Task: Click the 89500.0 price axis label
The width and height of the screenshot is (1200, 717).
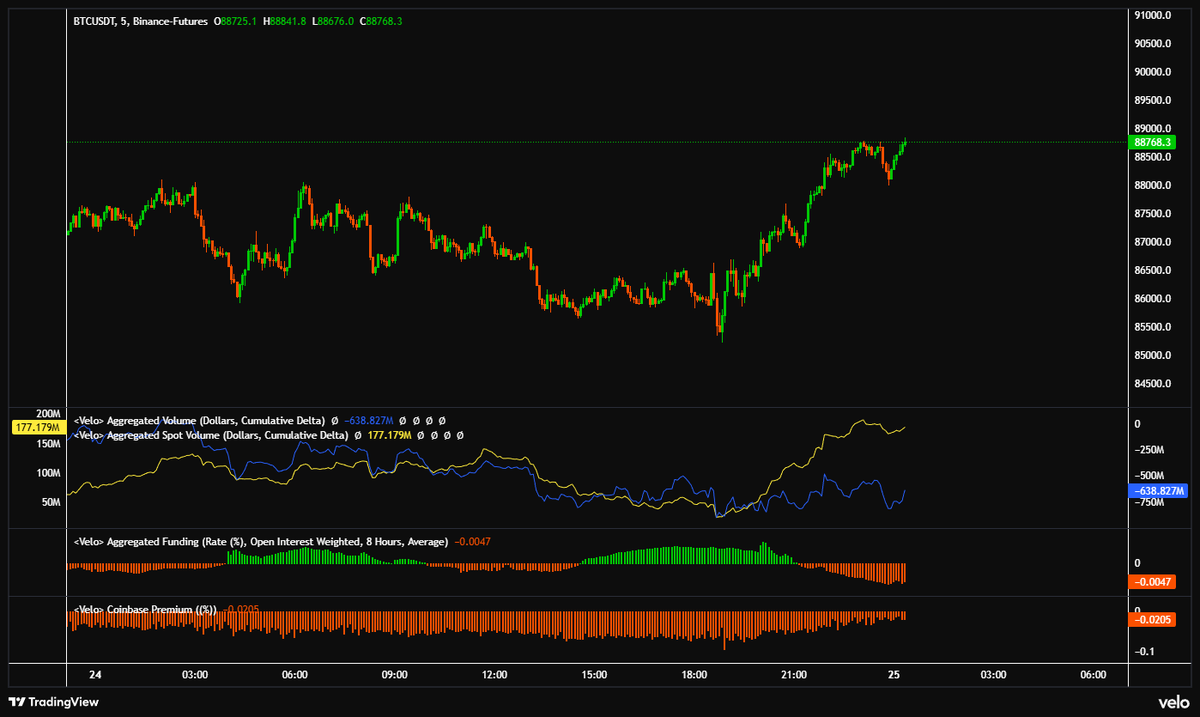Action: (x=1155, y=100)
